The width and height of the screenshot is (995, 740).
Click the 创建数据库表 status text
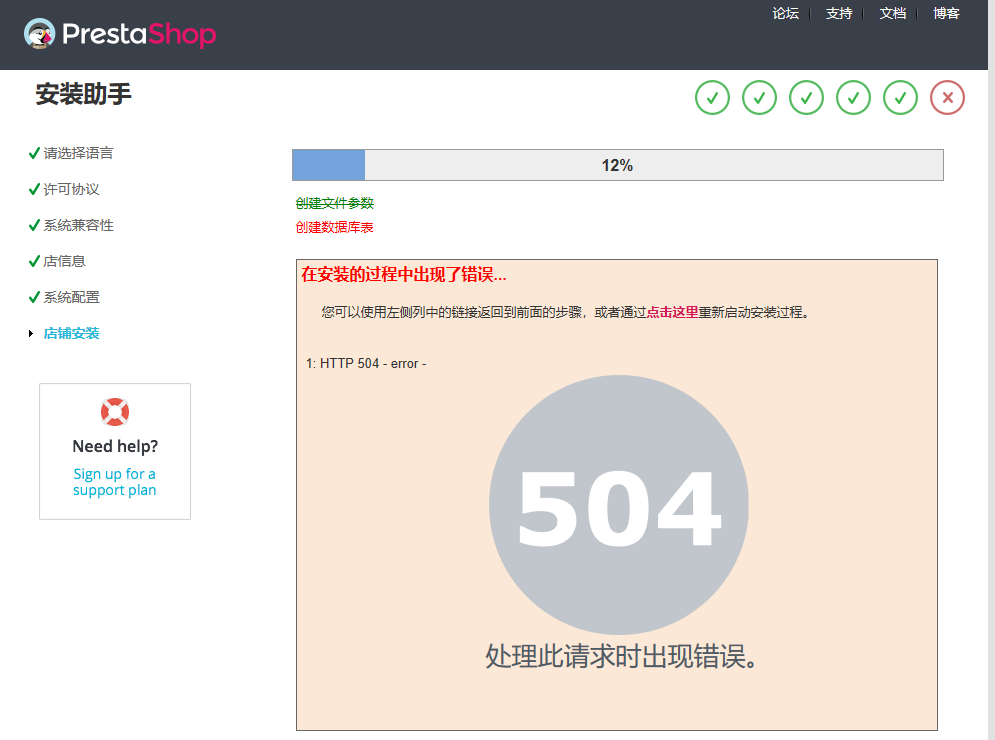tap(334, 227)
